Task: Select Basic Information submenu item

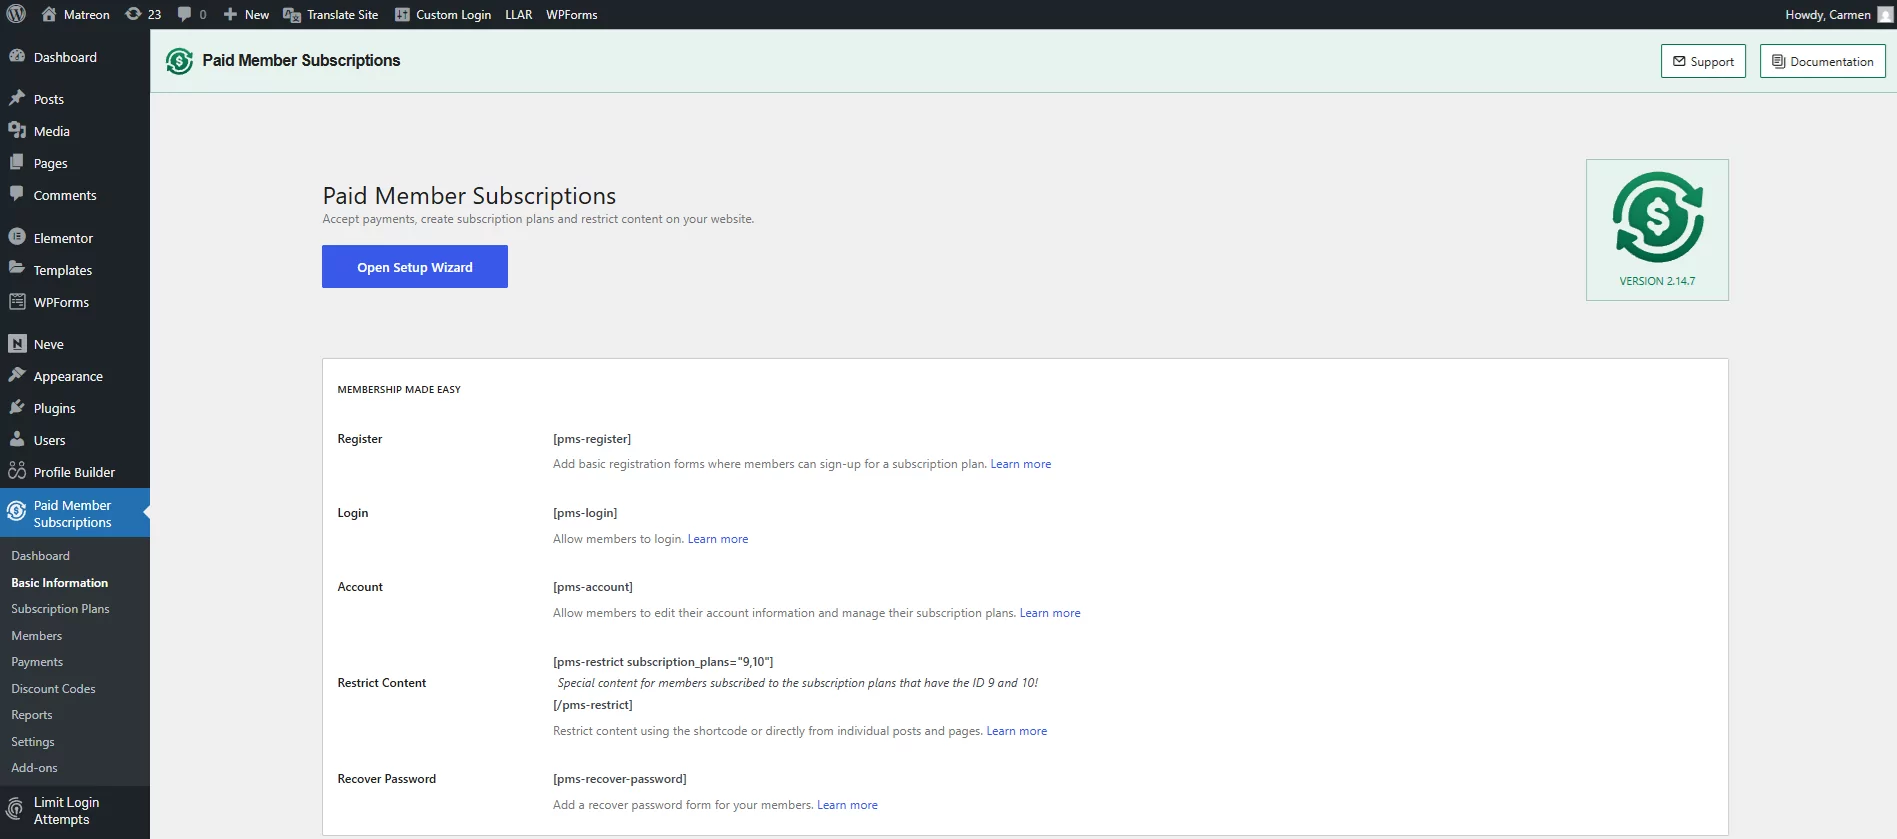Action: point(59,582)
